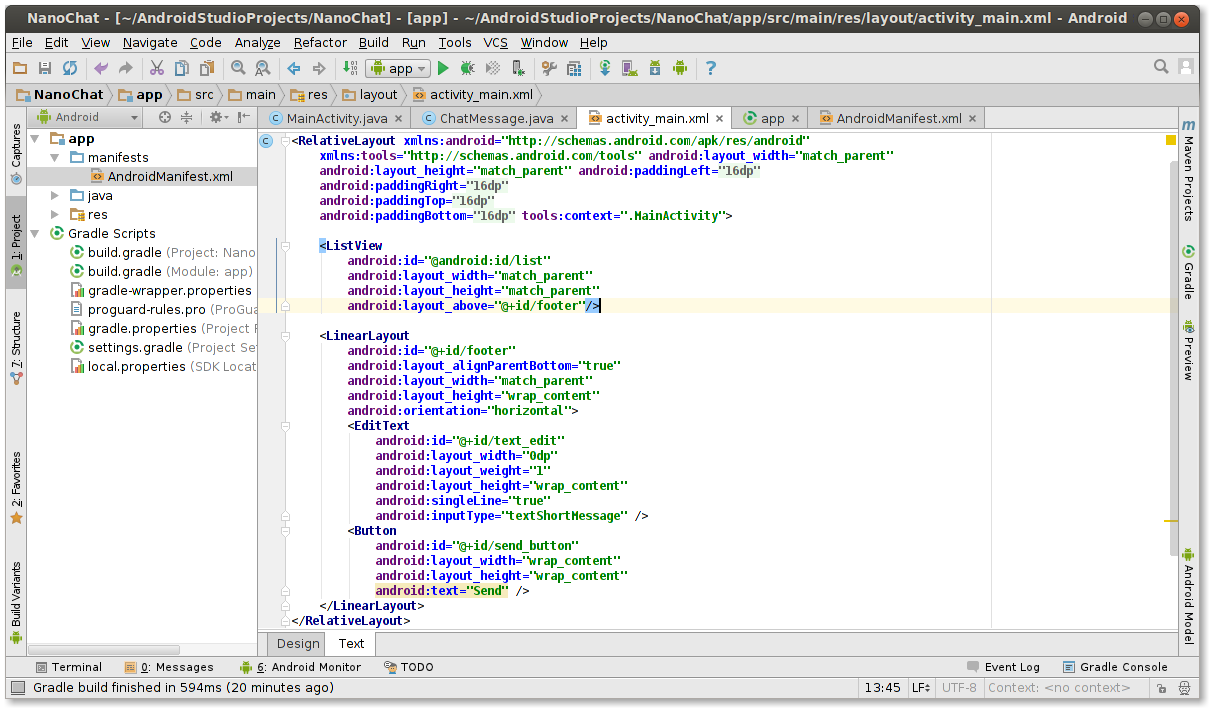
Task: Open the Event Log
Action: coord(1003,667)
